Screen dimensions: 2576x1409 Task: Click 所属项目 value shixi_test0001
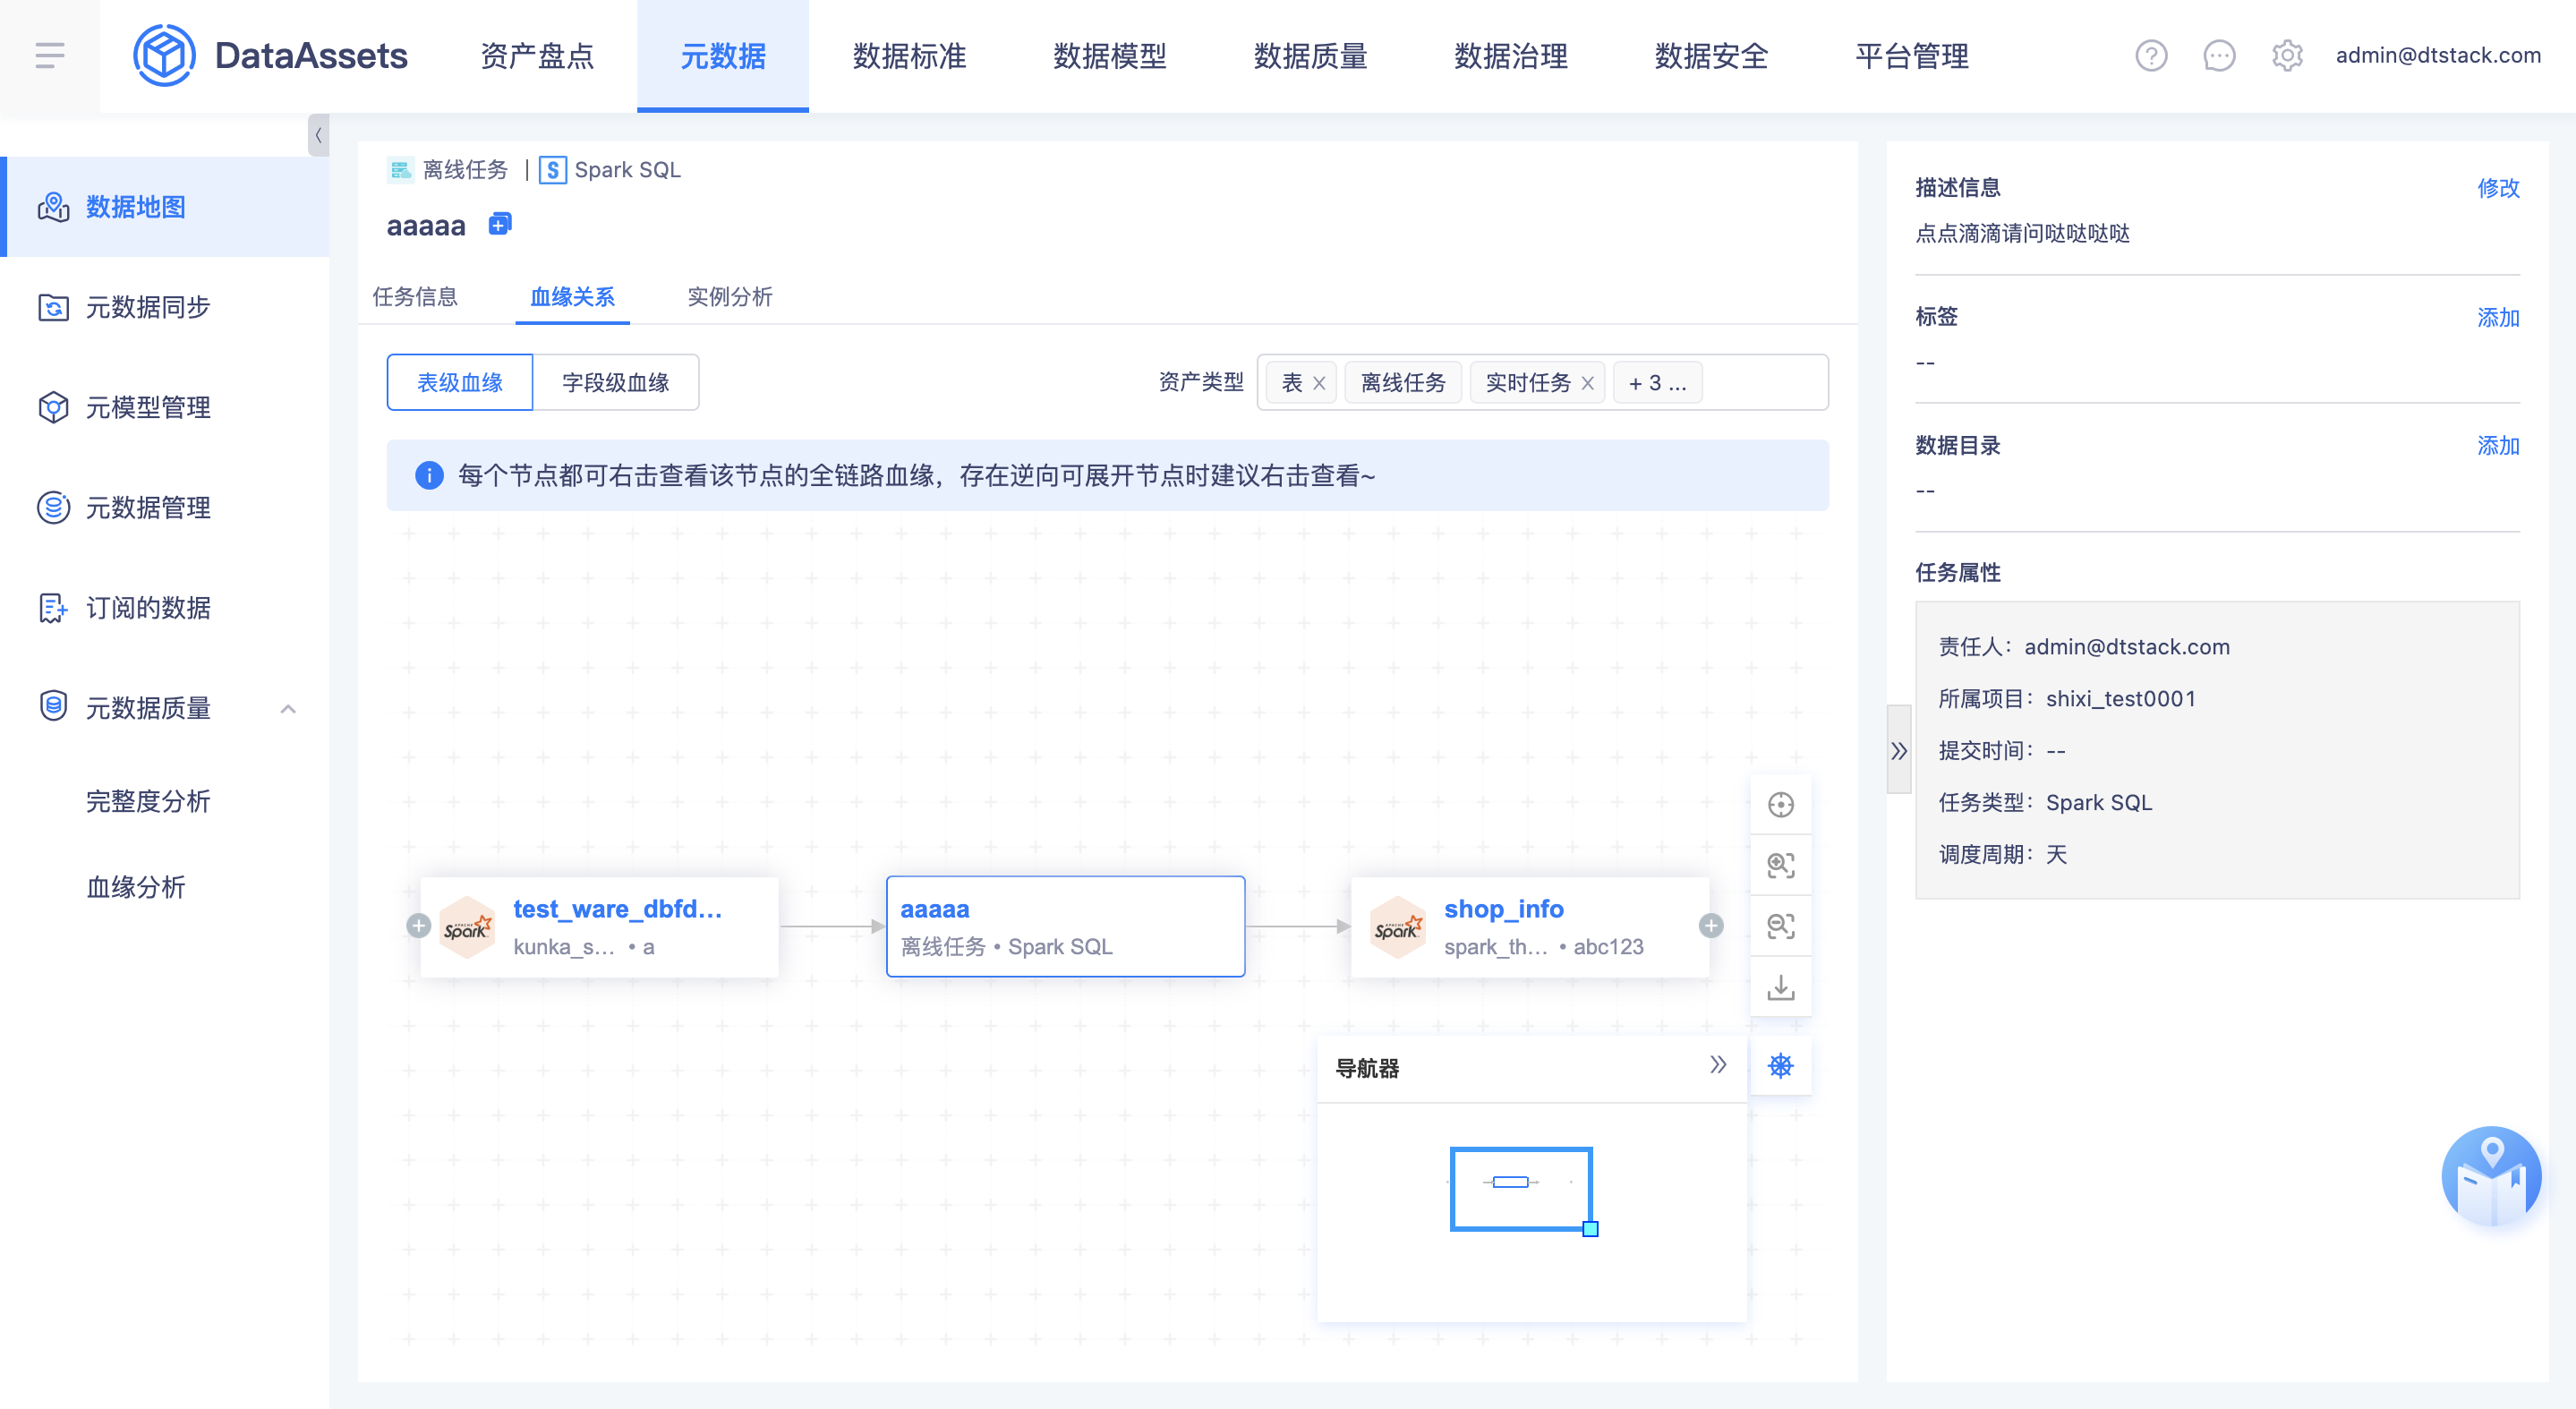2120,699
